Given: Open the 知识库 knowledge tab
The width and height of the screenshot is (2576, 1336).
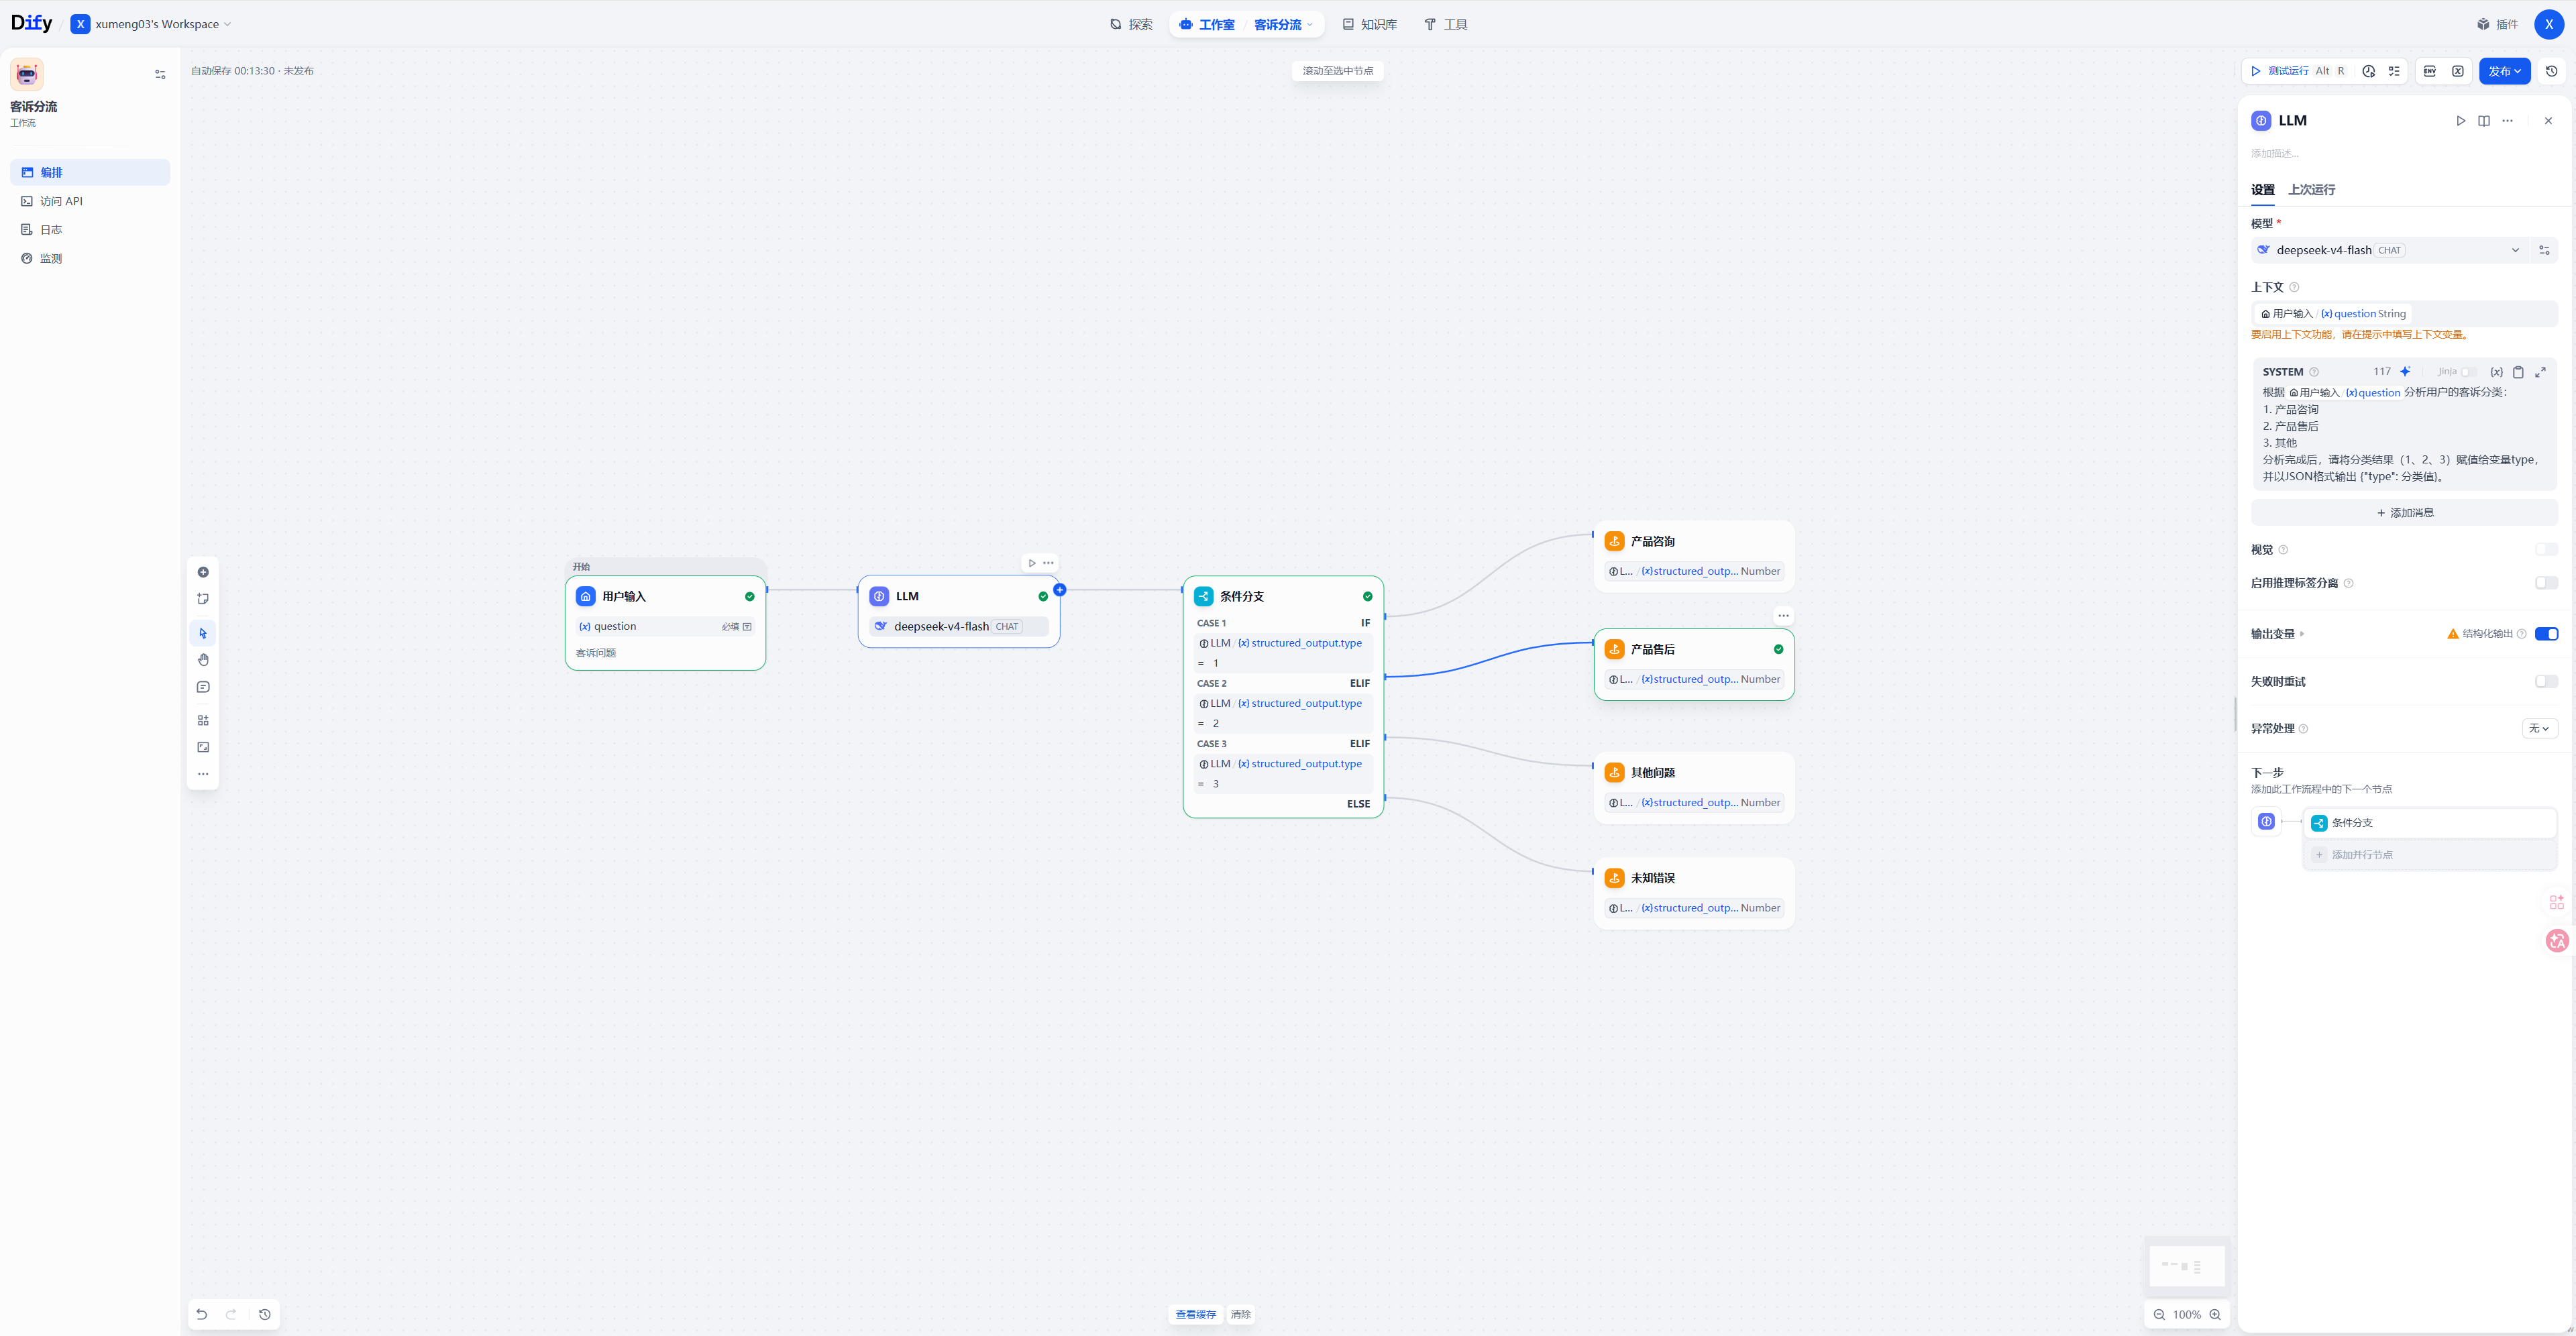Looking at the screenshot, I should point(1369,24).
